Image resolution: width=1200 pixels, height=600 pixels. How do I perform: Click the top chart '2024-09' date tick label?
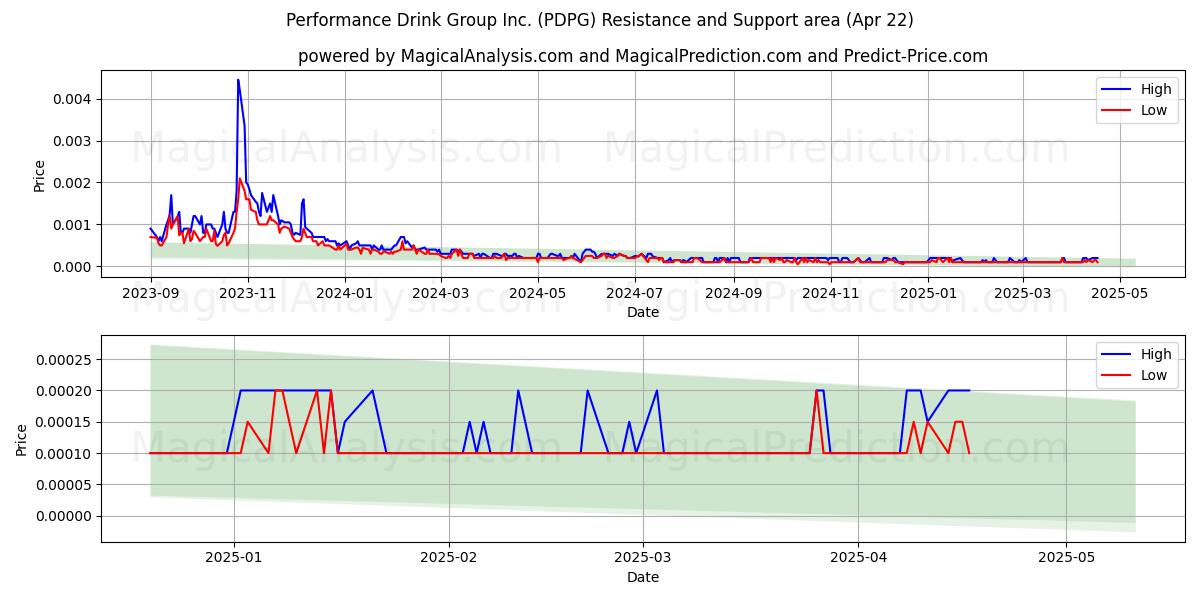(x=734, y=293)
